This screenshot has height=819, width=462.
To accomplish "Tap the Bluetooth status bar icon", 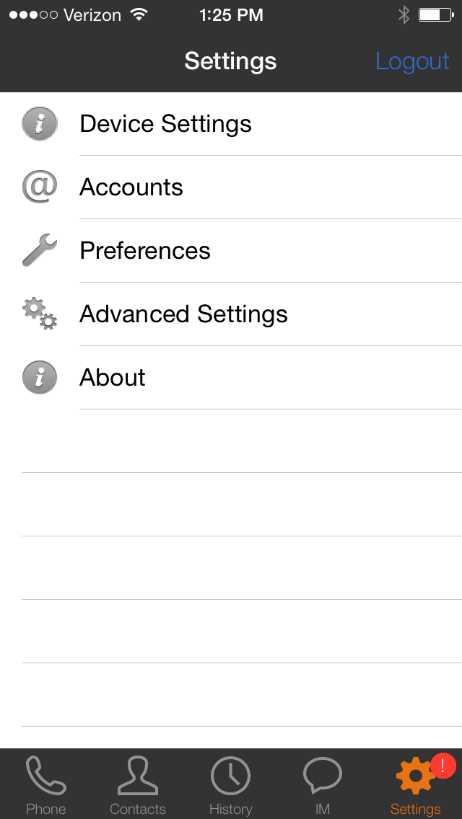I will [404, 15].
